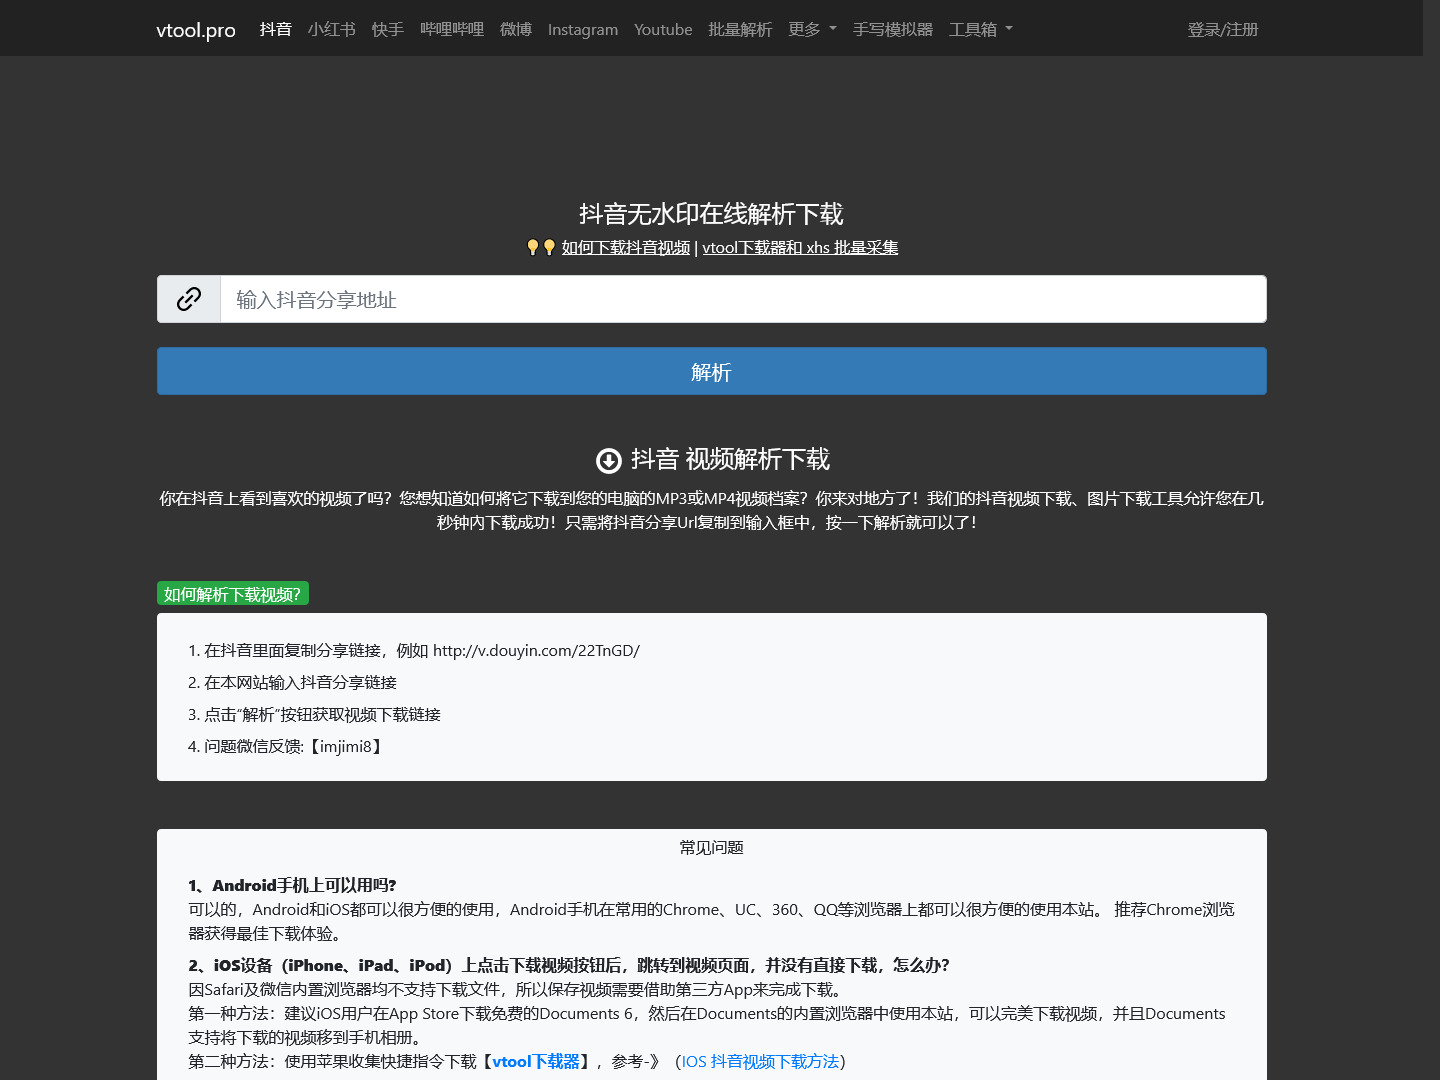Open the Youtube nav item

tap(663, 29)
